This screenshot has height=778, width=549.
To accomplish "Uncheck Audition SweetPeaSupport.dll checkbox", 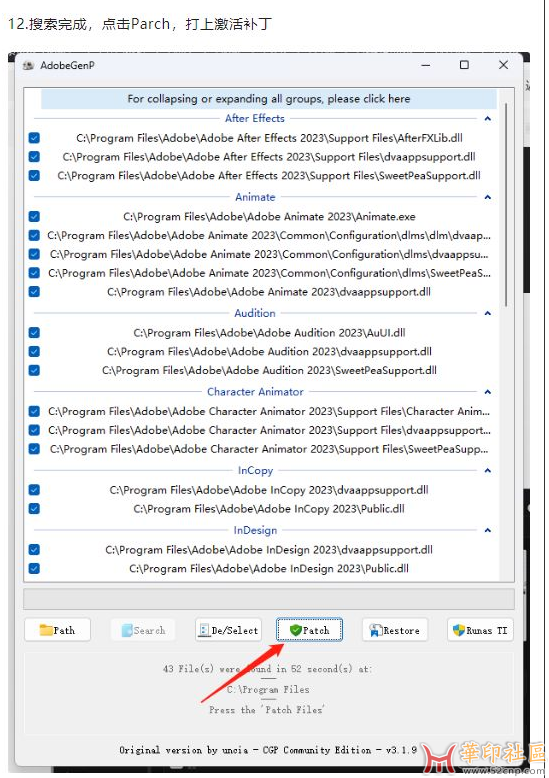I will pyautogui.click(x=34, y=371).
